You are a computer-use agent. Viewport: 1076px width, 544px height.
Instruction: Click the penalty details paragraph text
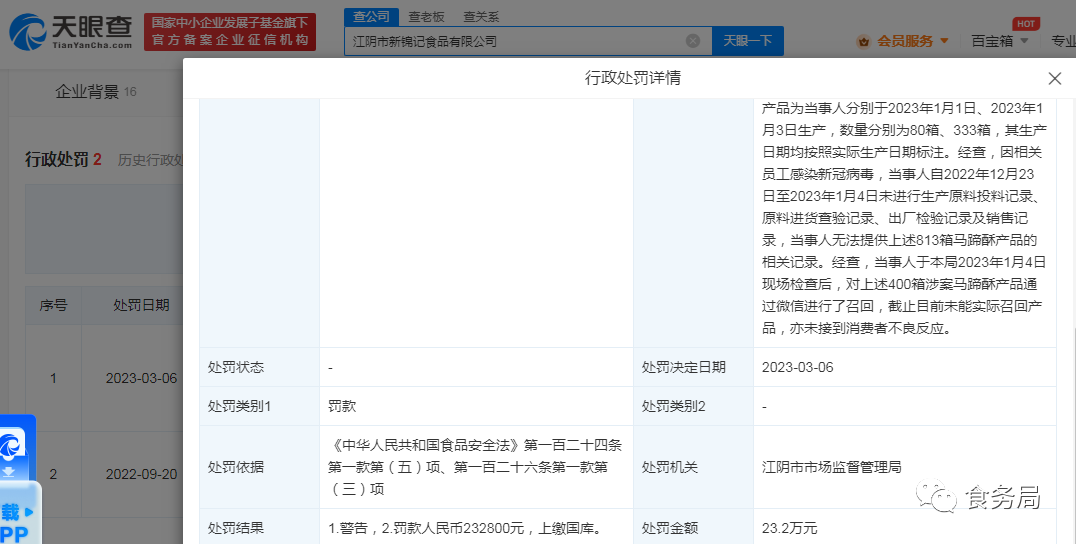pos(904,218)
